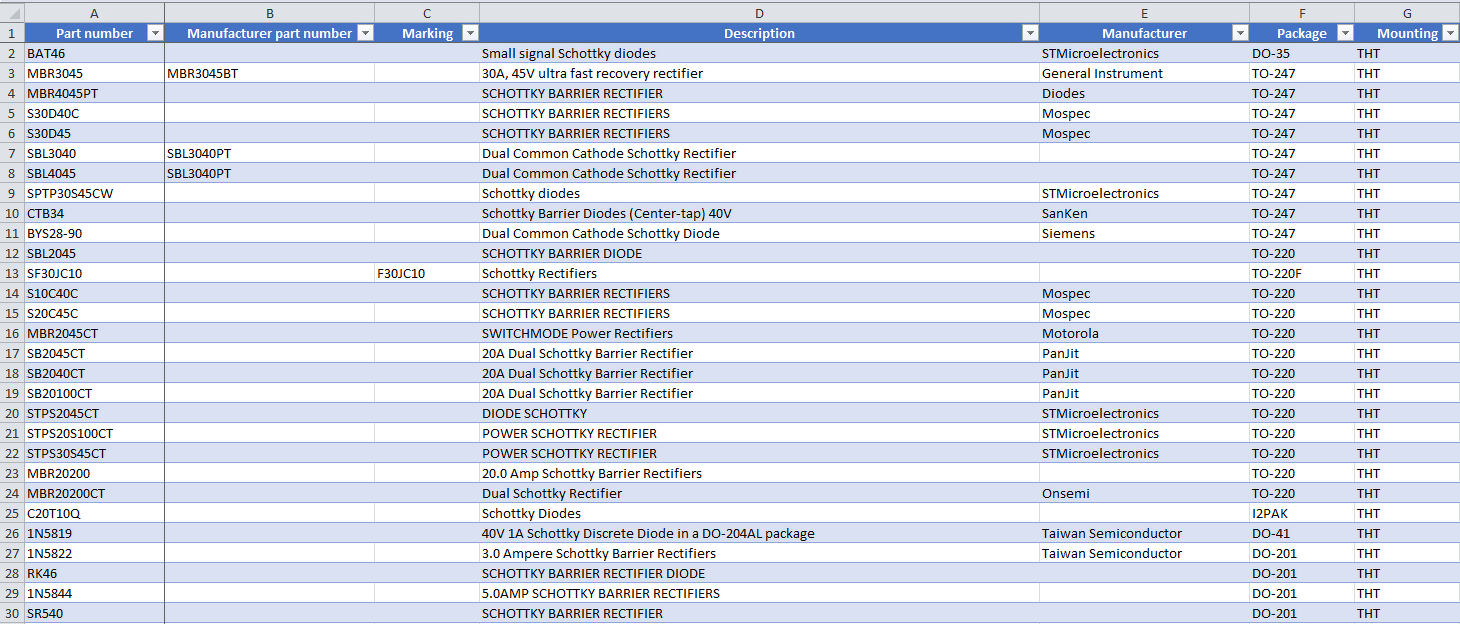
Task: Click the S30D40C part number cell
Action: click(95, 113)
